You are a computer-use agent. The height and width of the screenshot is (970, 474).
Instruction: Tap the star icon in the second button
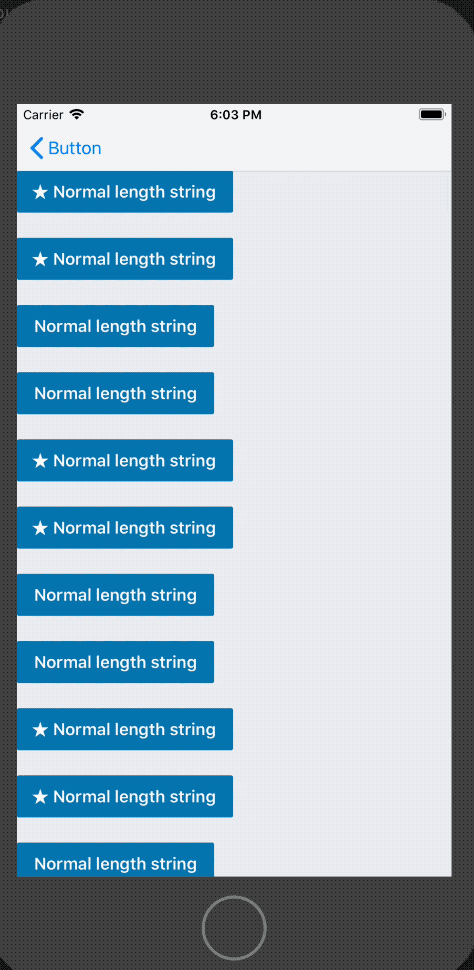(x=40, y=259)
